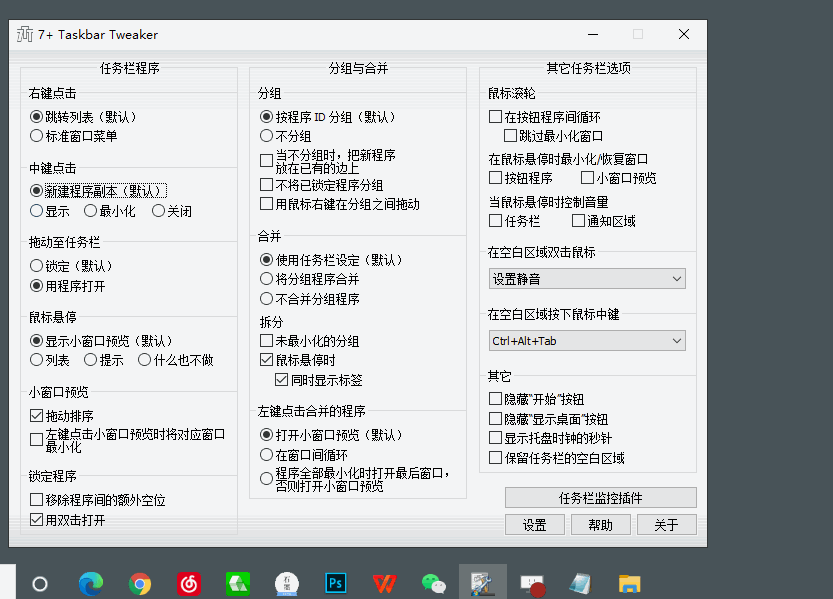Viewport: 833px width, 599px height.
Task: Launch WPS Office from the taskbar
Action: (x=385, y=583)
